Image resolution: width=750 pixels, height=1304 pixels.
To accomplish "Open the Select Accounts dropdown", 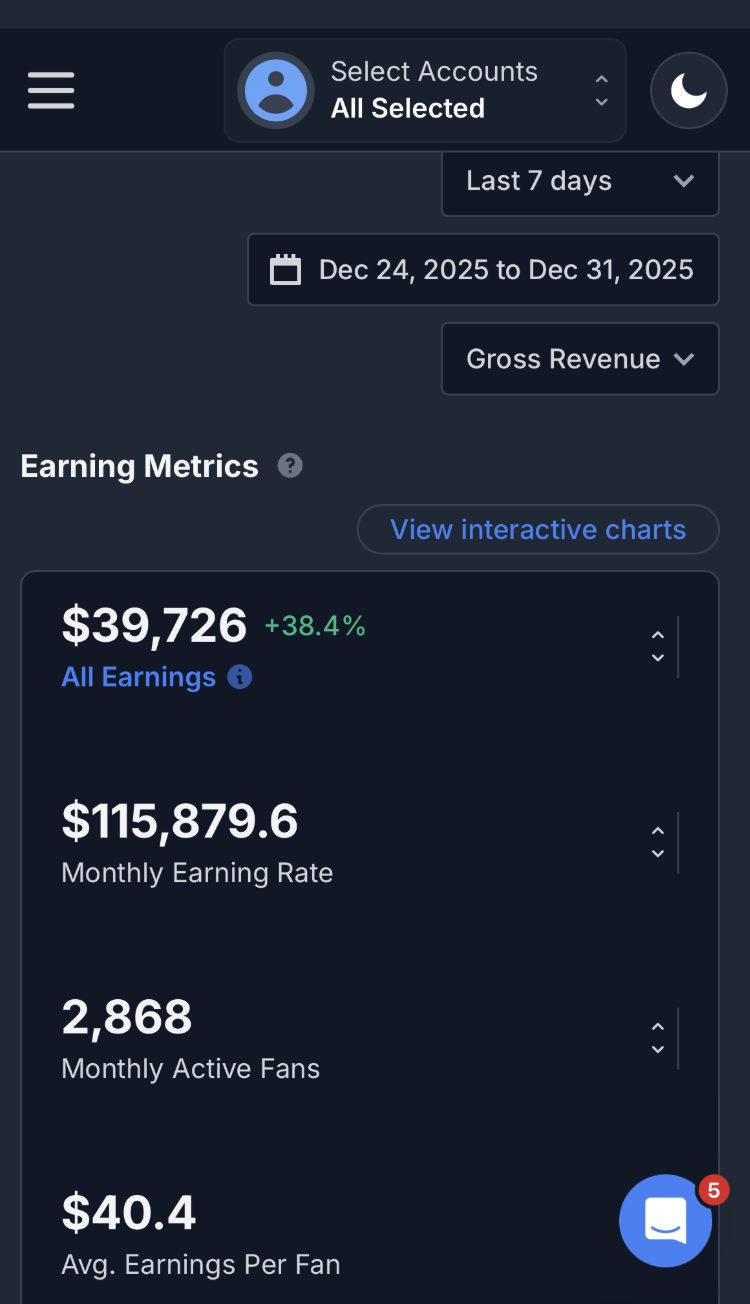I will (425, 90).
